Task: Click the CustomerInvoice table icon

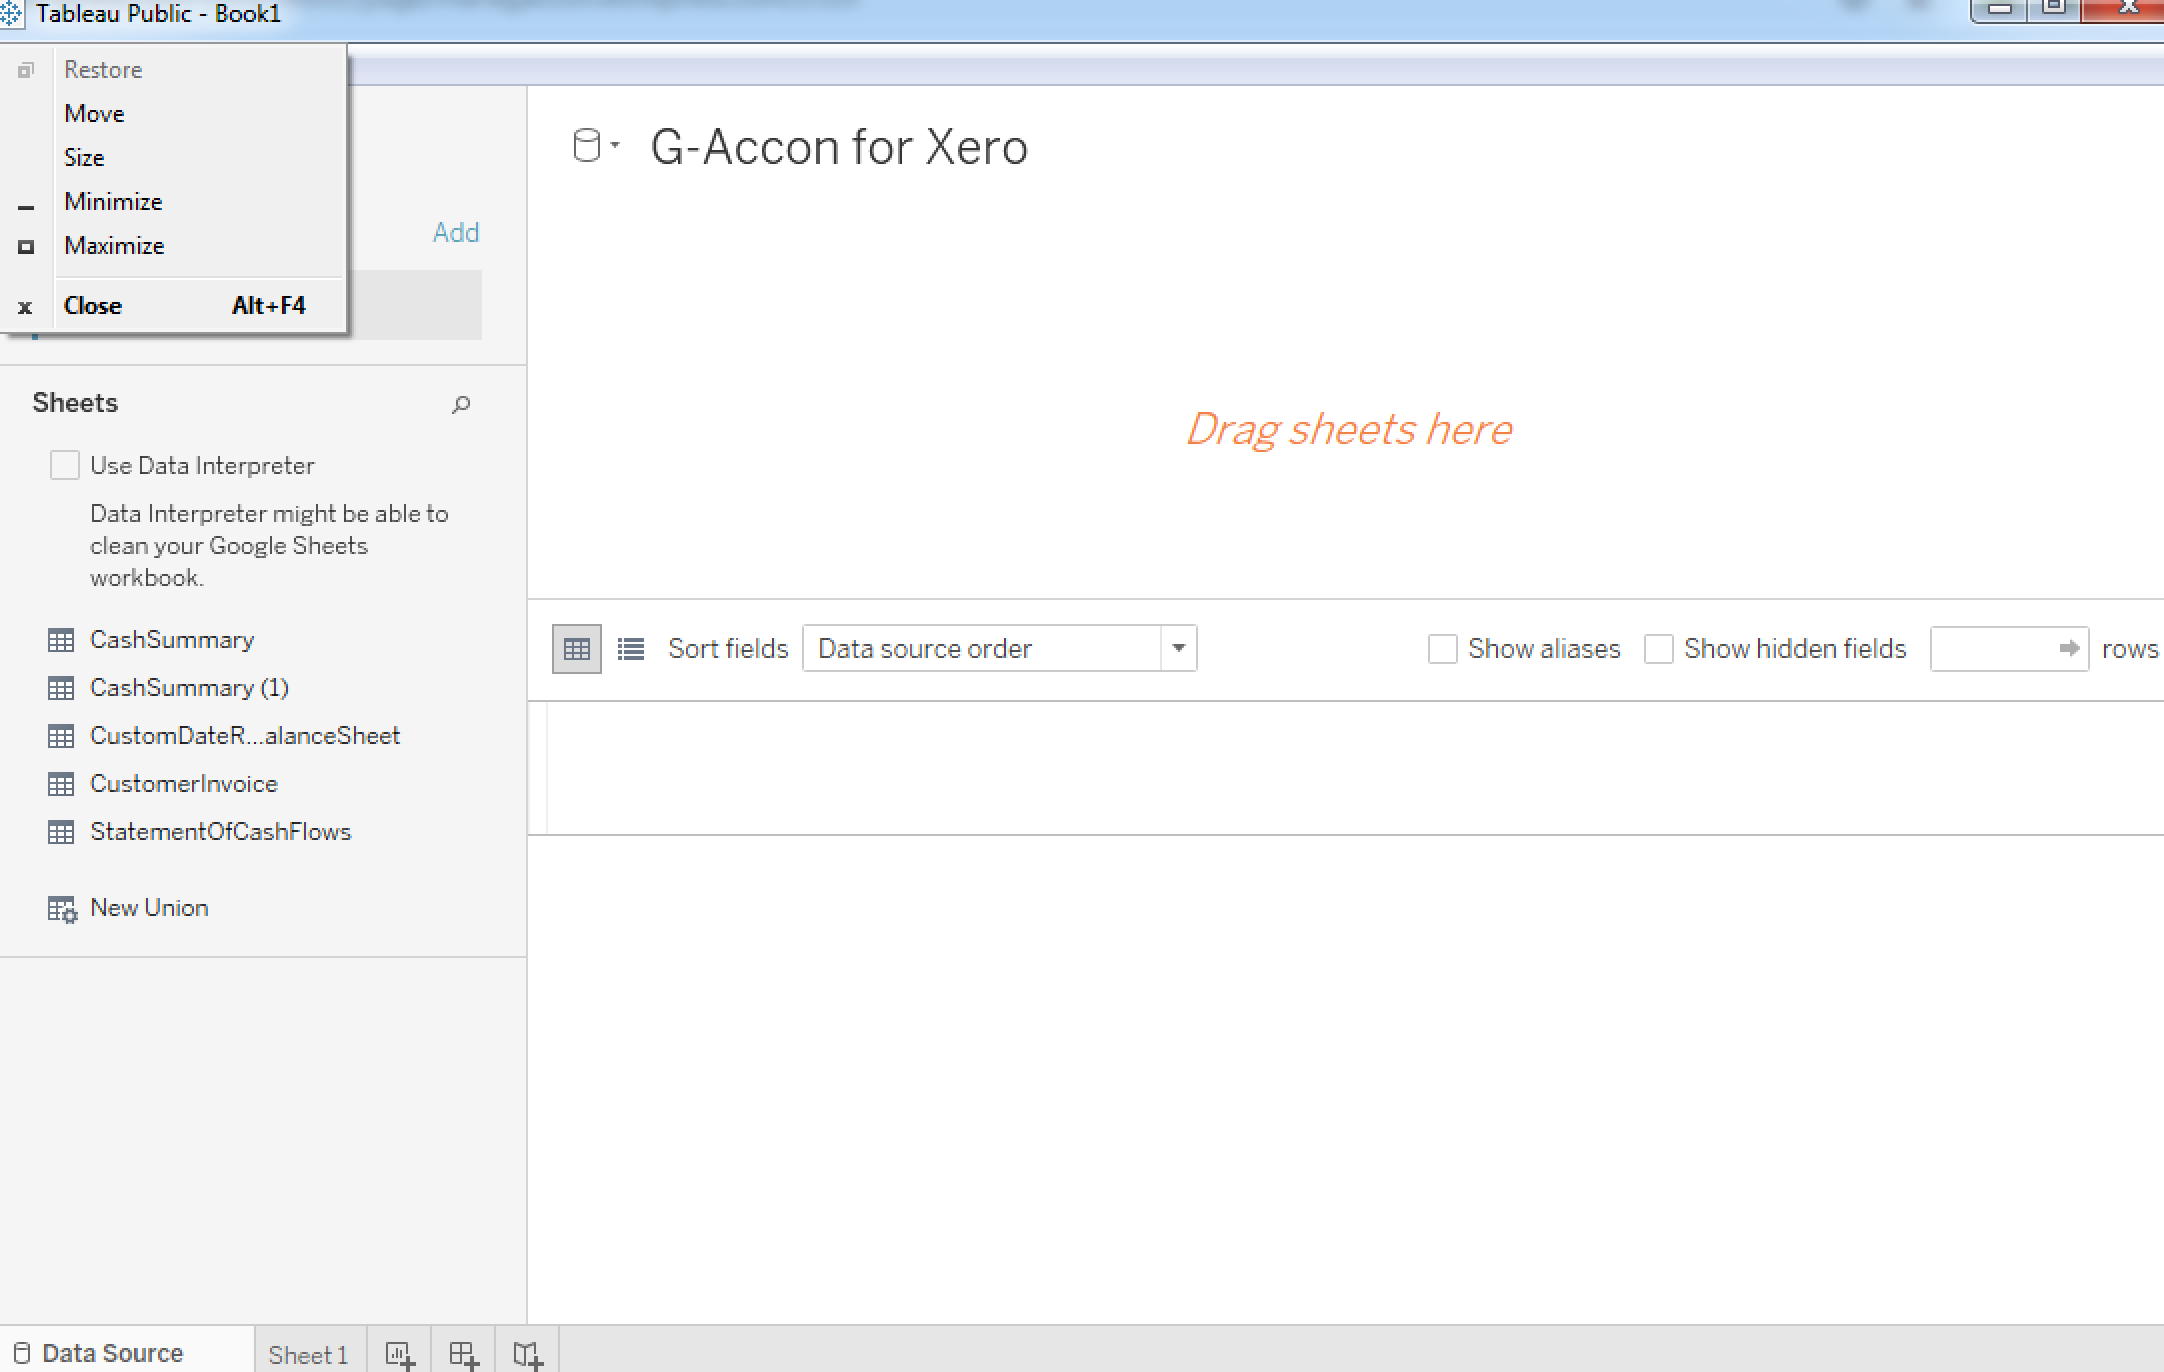Action: tap(61, 784)
